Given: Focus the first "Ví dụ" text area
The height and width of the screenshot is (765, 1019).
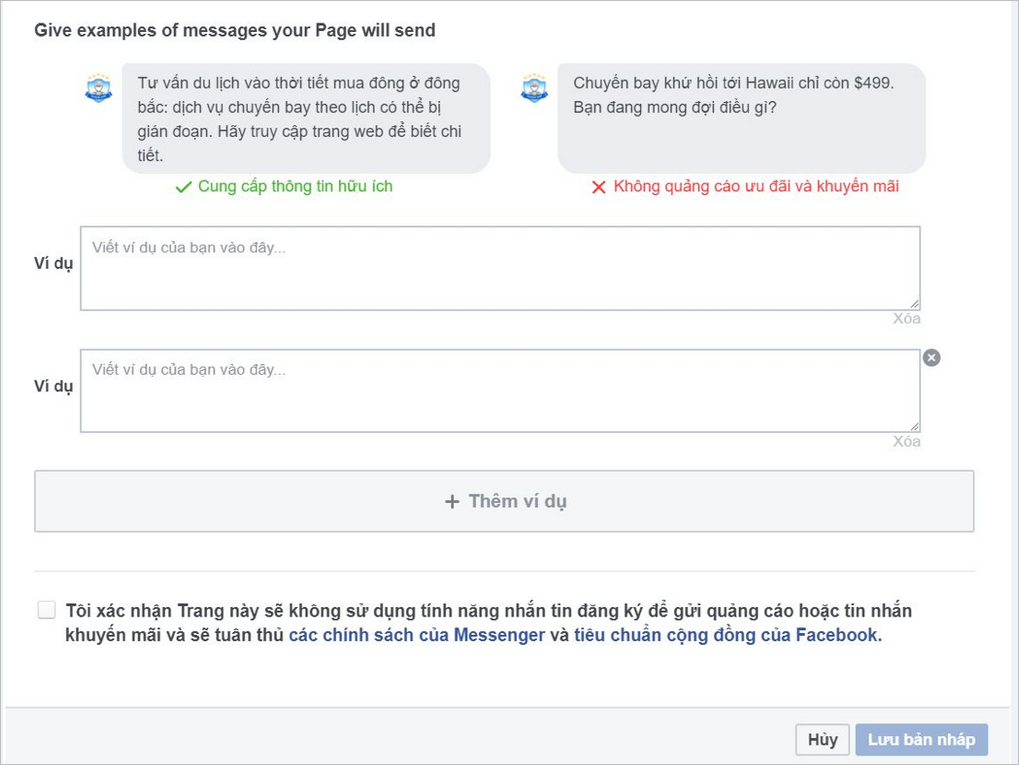Looking at the screenshot, I should (500, 268).
